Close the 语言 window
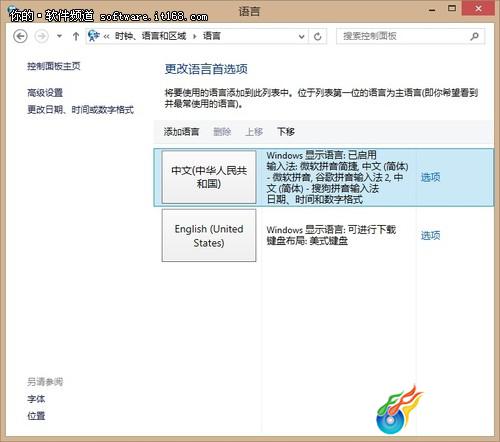The image size is (500, 442). pyautogui.click(x=478, y=9)
